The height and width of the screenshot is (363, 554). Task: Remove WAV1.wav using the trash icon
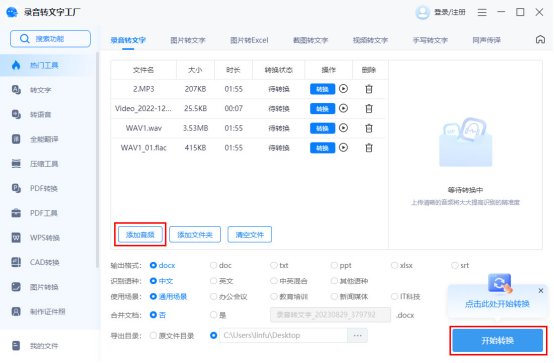369,128
